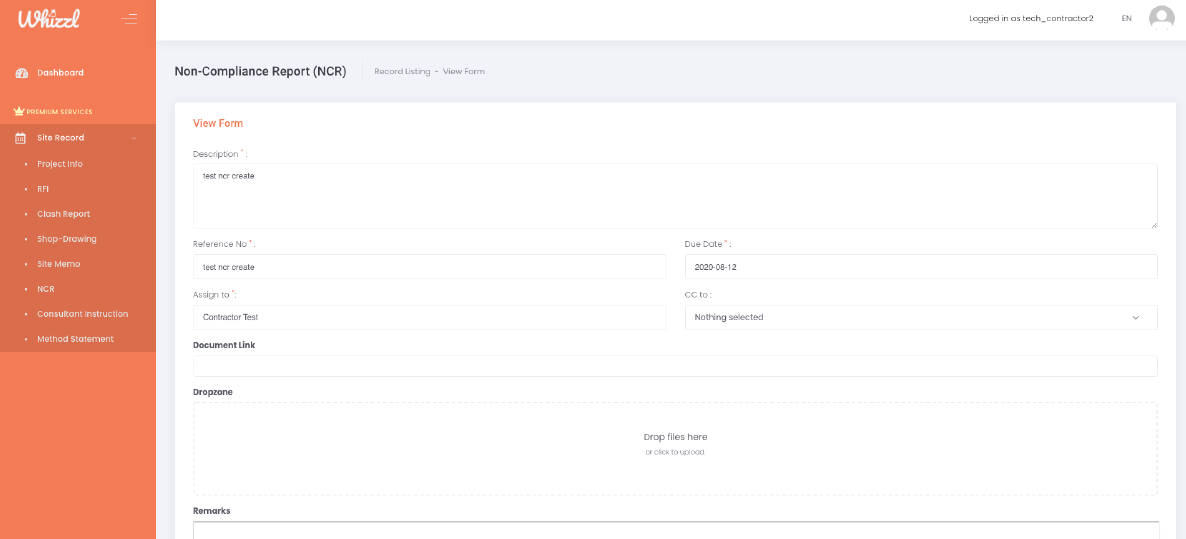
Task: Open Clash Report page
Action: [63, 214]
